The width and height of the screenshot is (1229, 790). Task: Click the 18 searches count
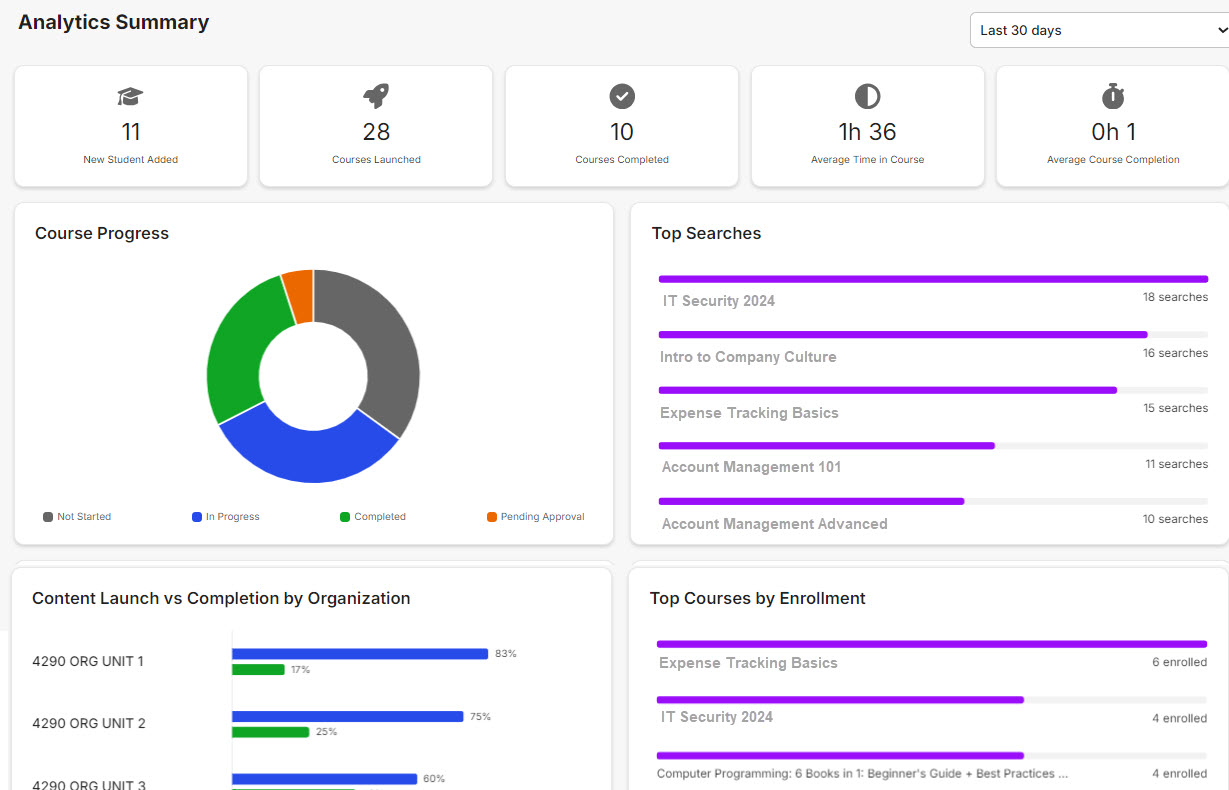click(x=1175, y=297)
